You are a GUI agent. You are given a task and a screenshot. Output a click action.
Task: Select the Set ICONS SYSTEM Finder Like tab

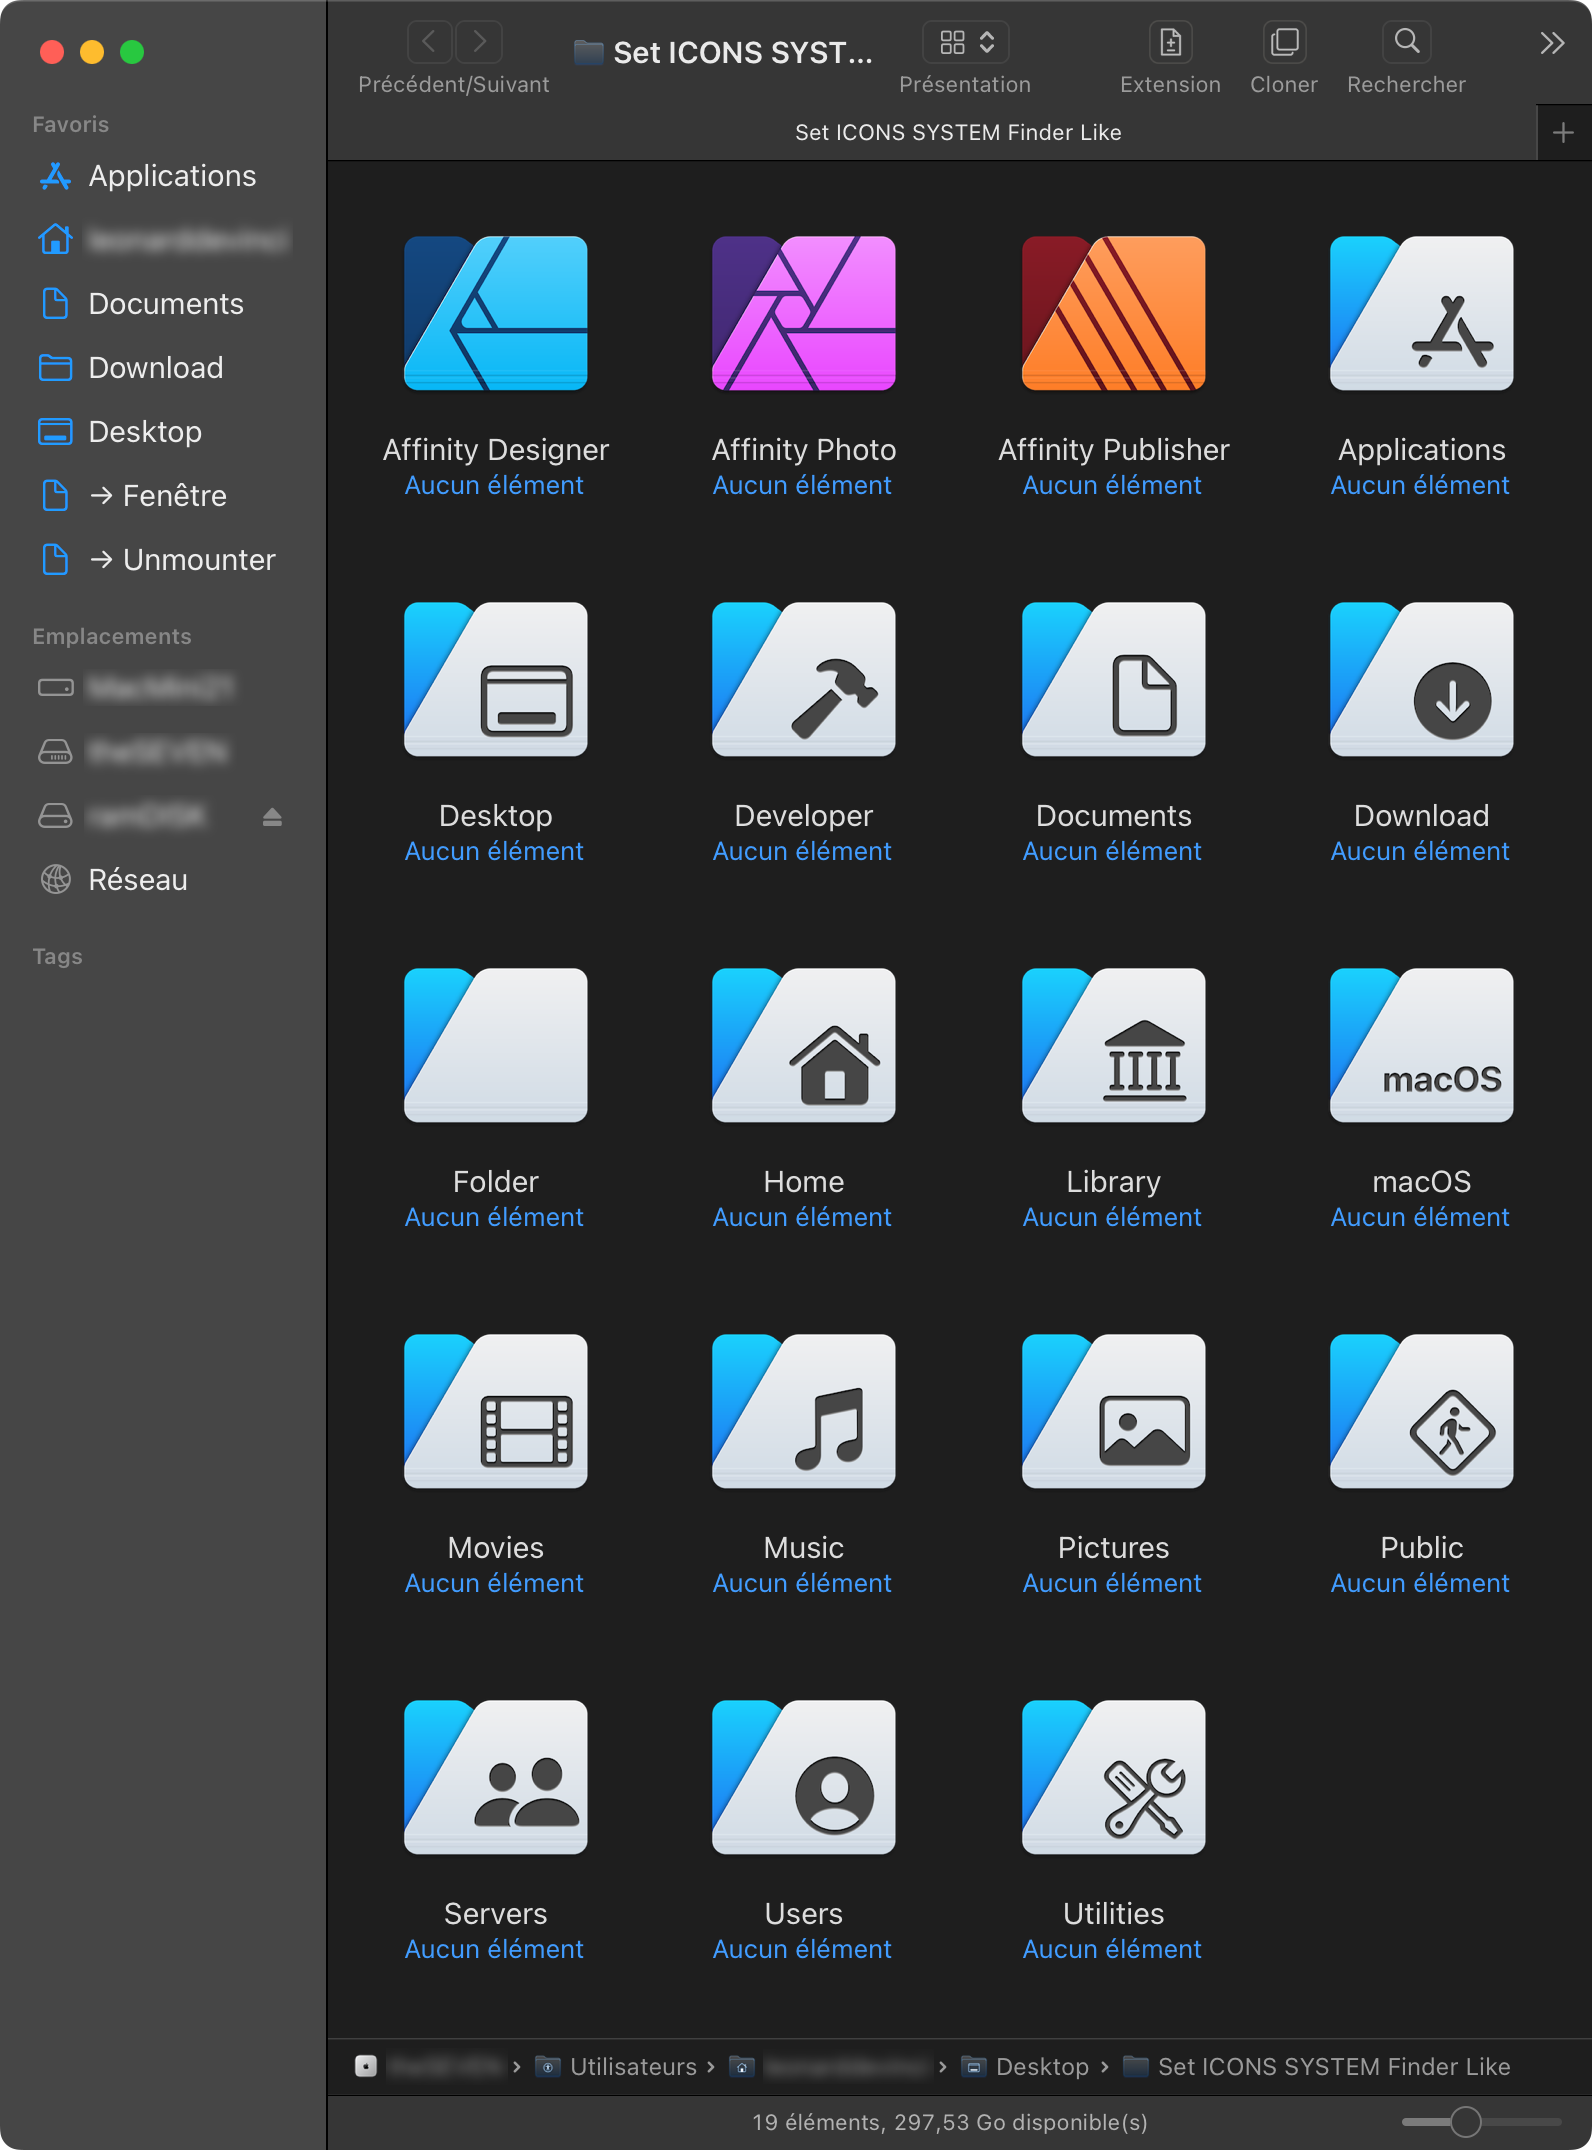(x=957, y=132)
